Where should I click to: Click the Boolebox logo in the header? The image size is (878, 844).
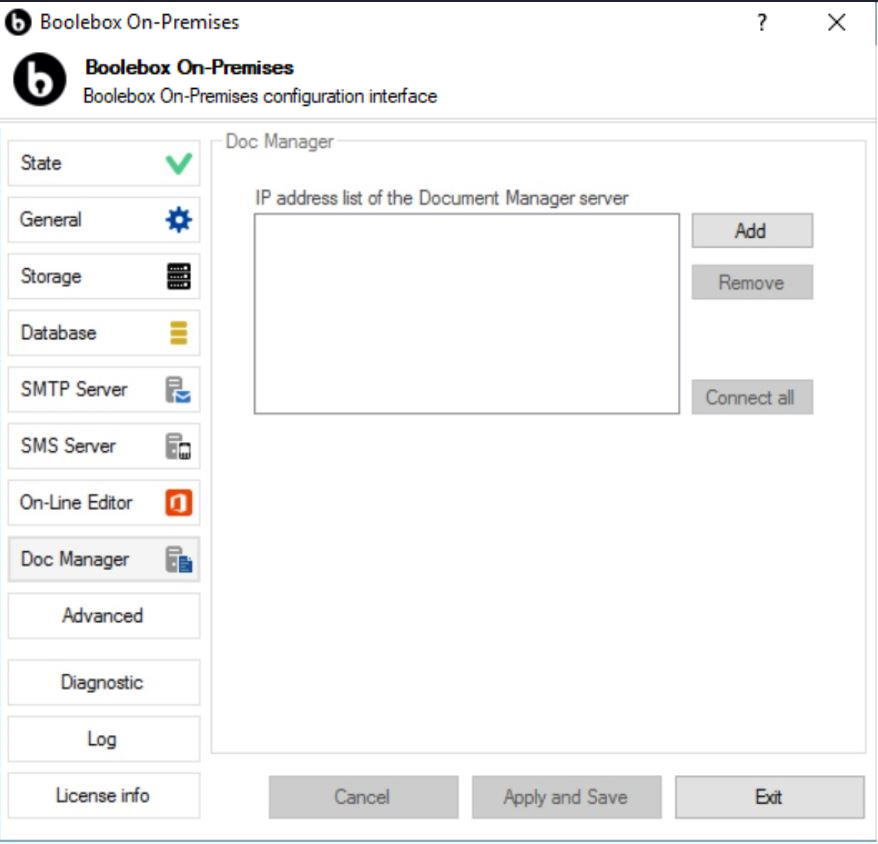coord(39,80)
